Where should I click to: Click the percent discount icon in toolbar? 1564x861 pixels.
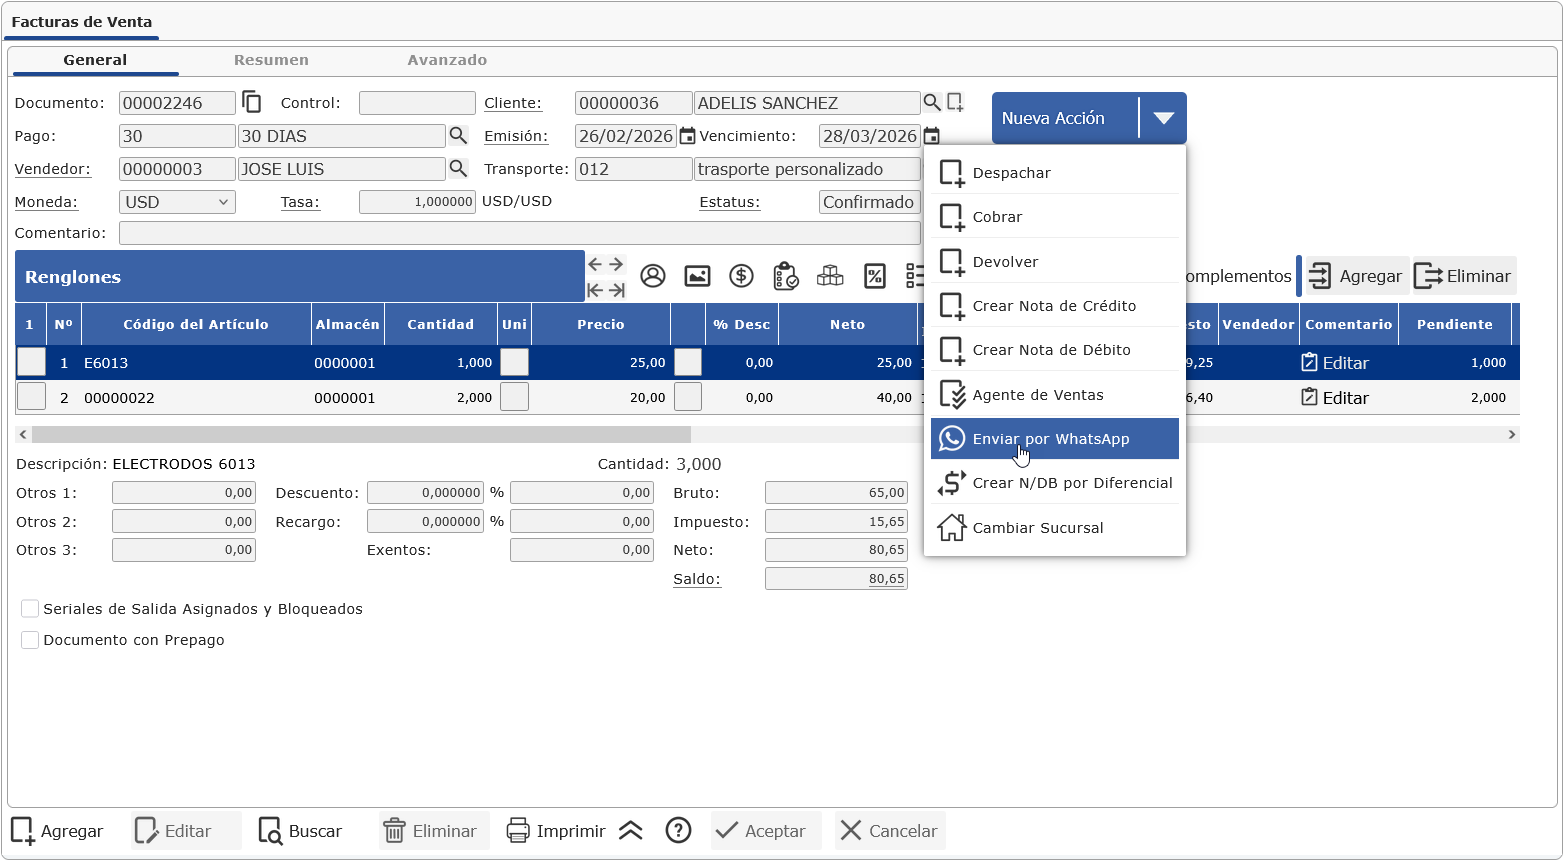click(x=875, y=276)
